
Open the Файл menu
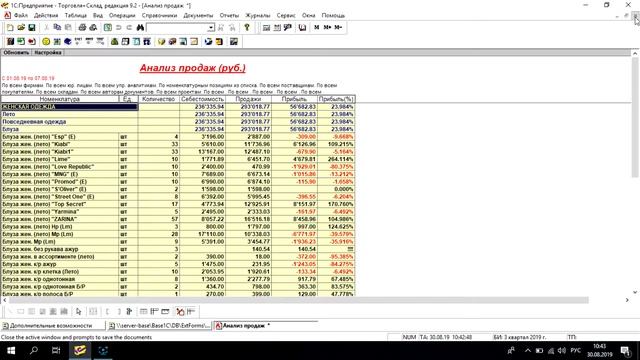tap(21, 15)
